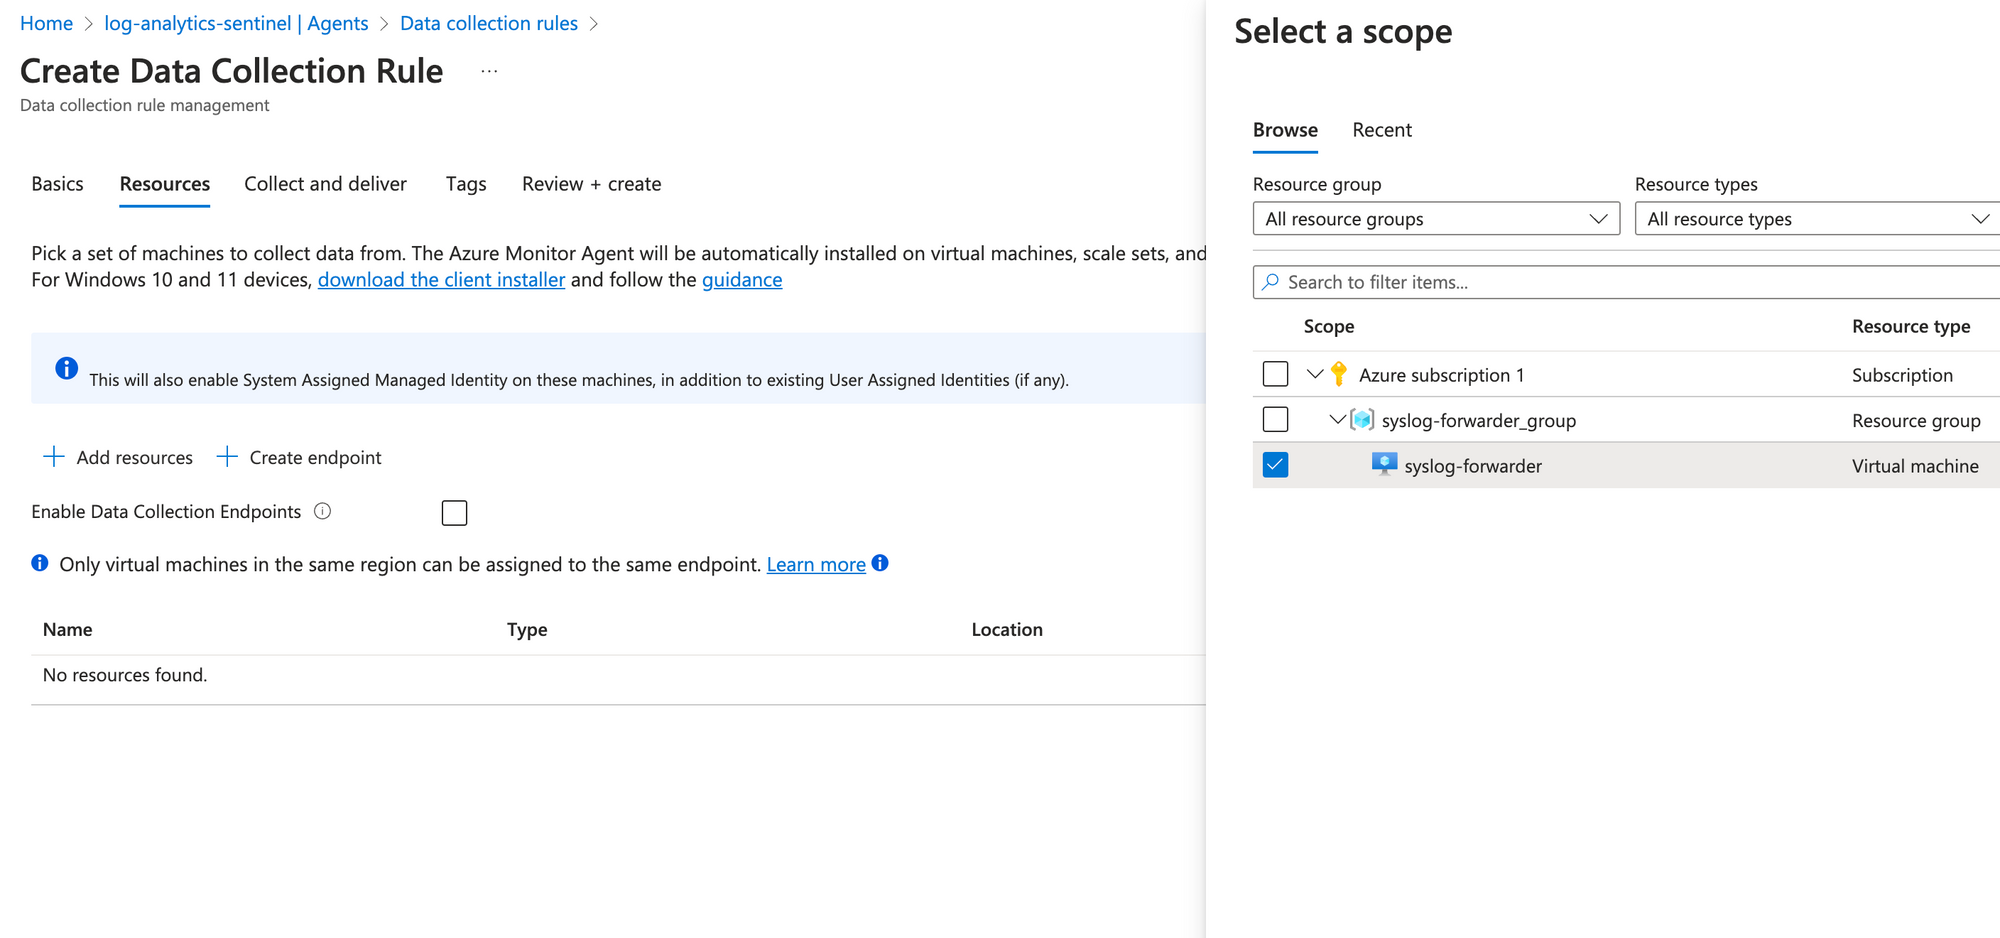Select the Resources tab

tap(165, 184)
